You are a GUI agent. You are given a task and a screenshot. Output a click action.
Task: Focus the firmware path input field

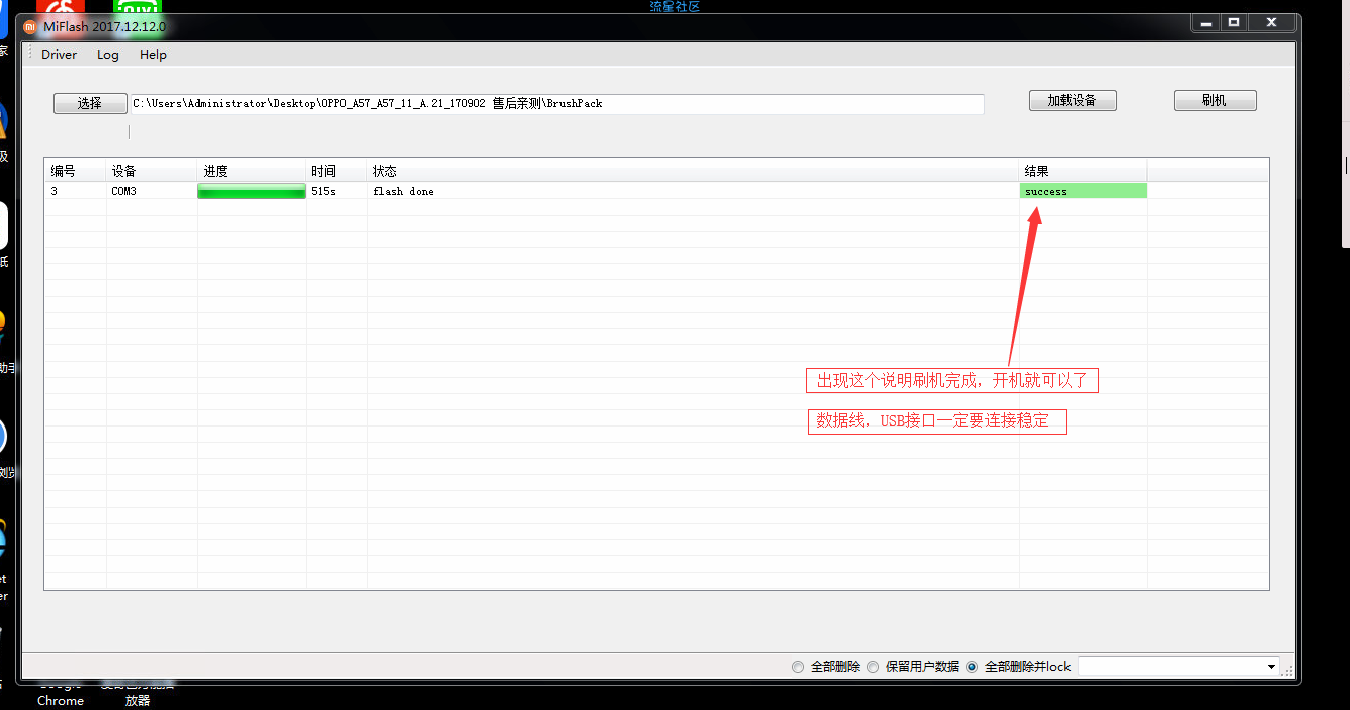[x=557, y=104]
